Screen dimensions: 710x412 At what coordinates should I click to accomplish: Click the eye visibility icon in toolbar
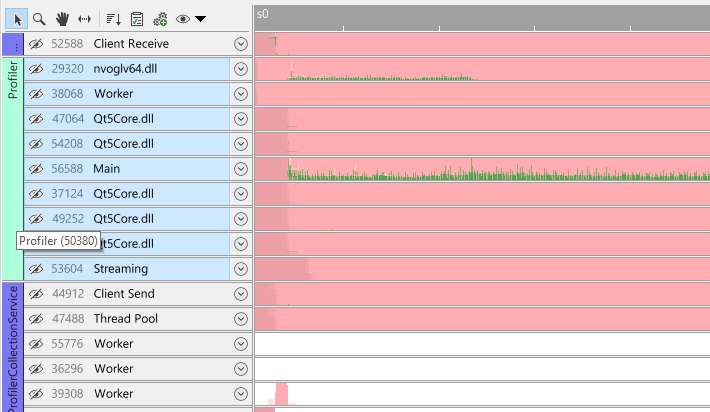(183, 18)
